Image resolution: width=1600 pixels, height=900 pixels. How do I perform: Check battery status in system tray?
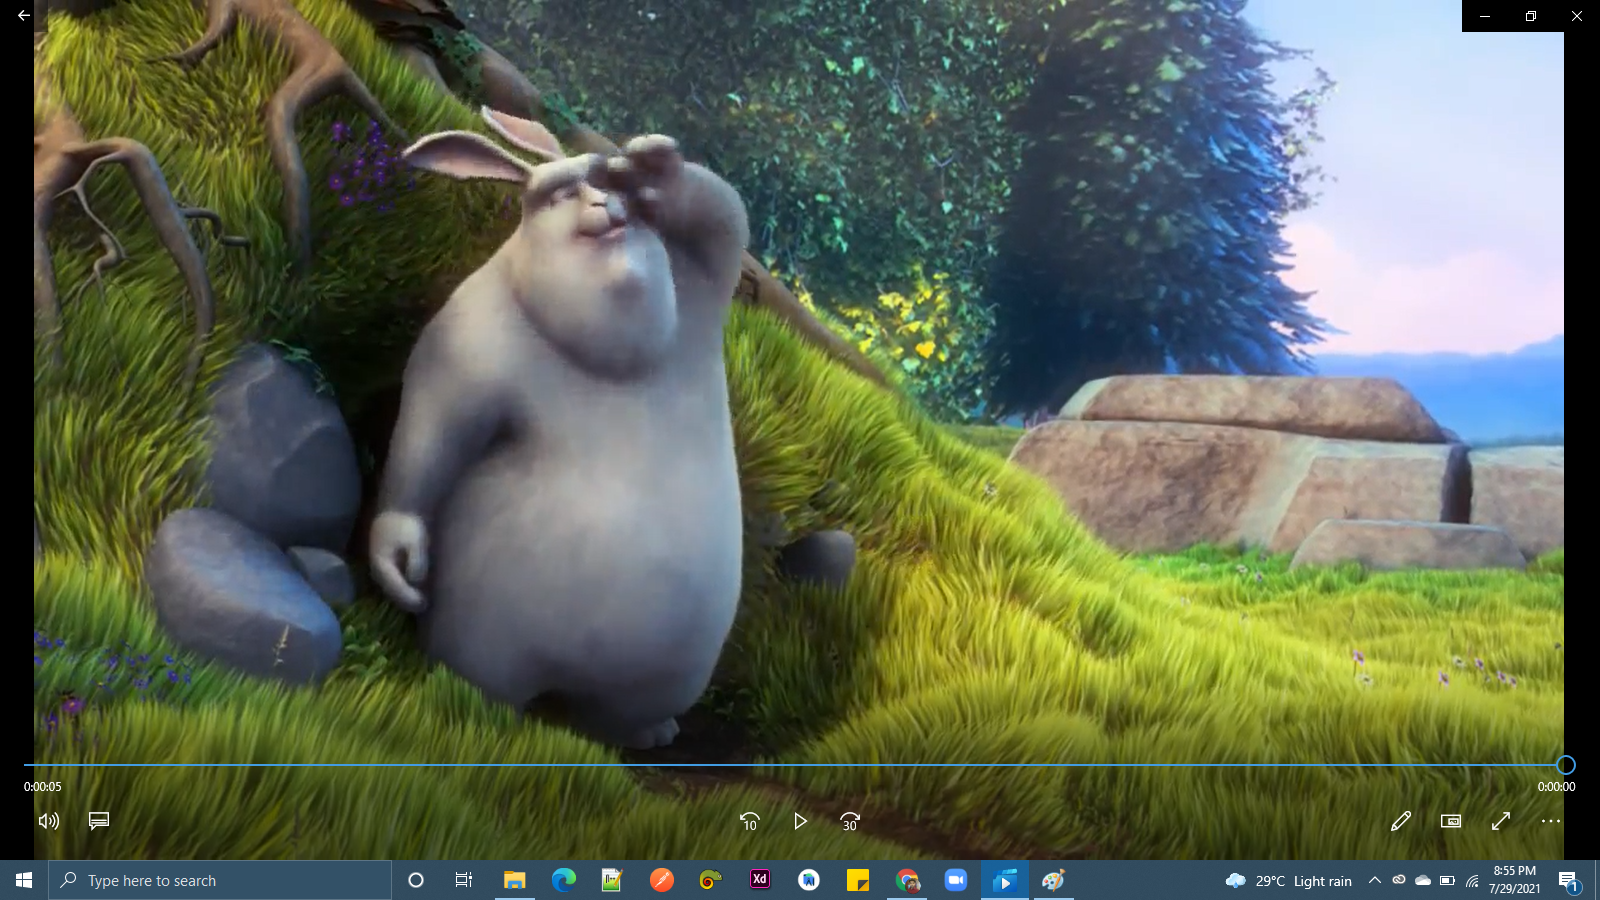(1447, 881)
